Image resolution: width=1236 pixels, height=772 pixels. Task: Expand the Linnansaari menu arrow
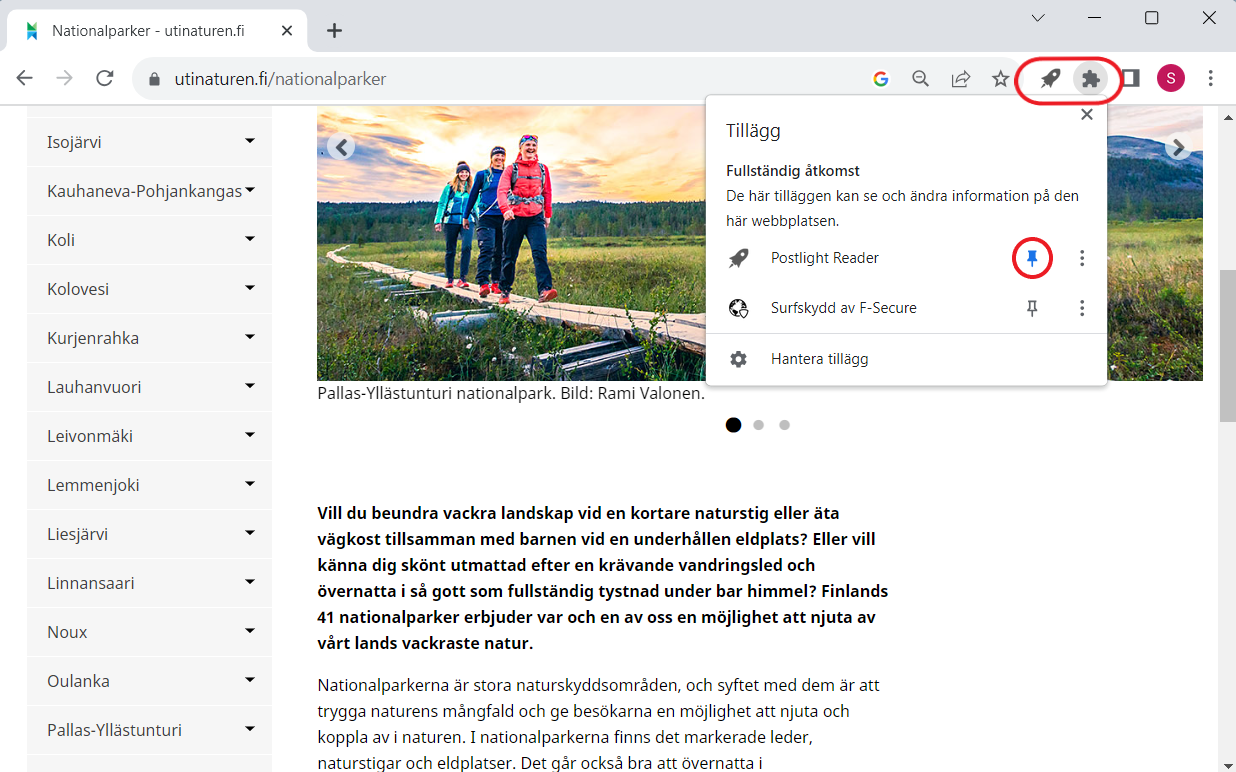coord(250,582)
